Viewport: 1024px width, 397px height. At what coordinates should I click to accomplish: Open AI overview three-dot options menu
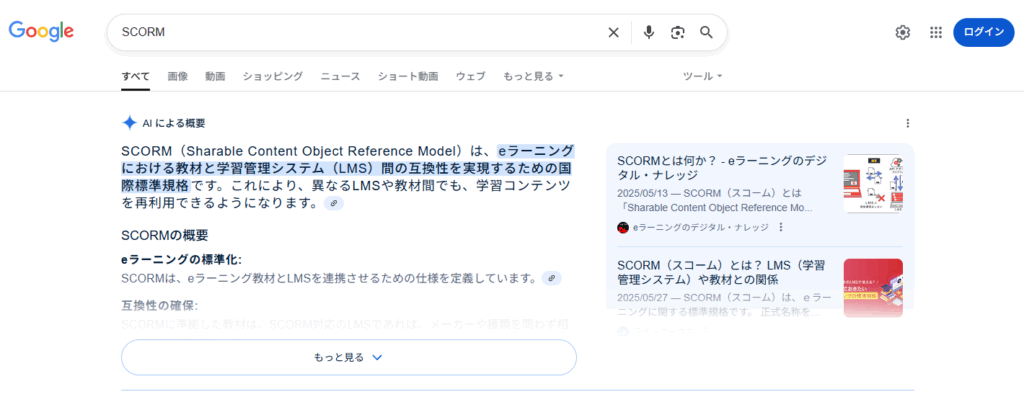908,123
